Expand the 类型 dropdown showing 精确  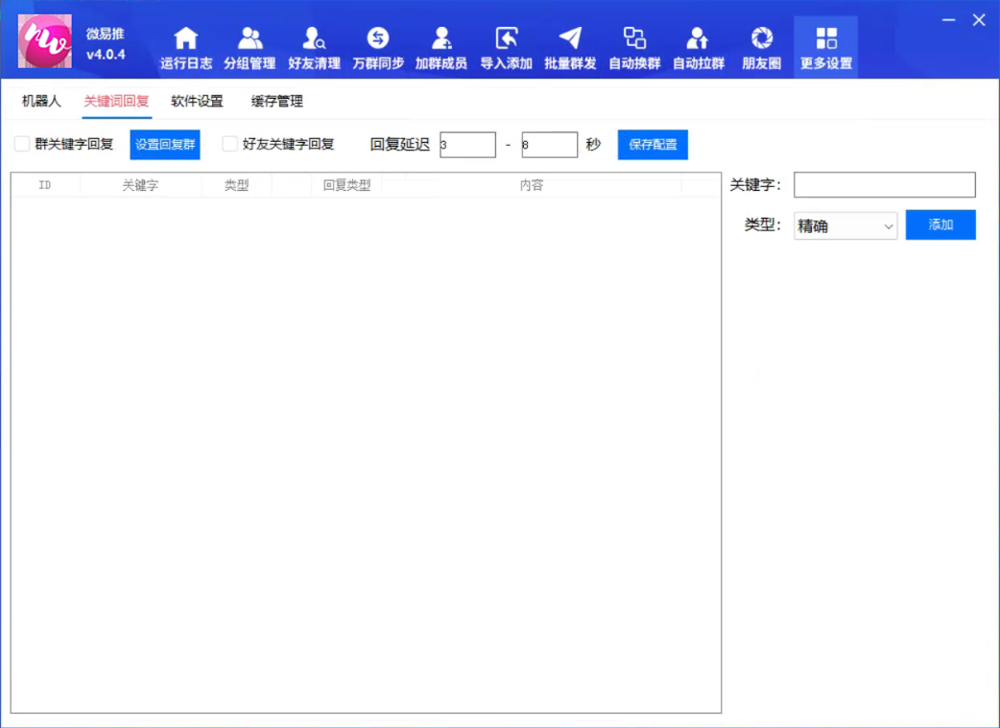[x=845, y=226]
